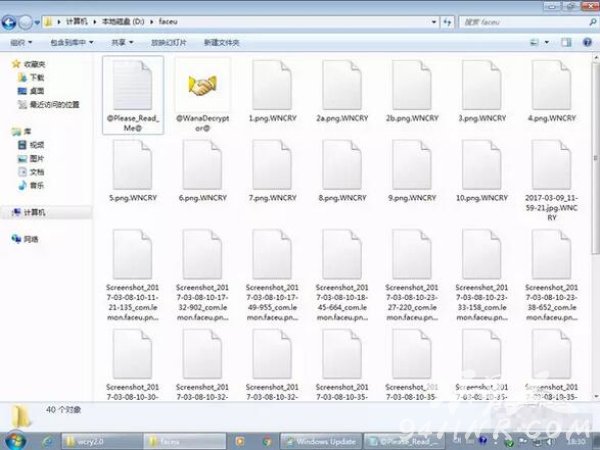Viewport: 600px width, 450px height.
Task: Click 新建文件夹 in the toolbar
Action: 221,42
